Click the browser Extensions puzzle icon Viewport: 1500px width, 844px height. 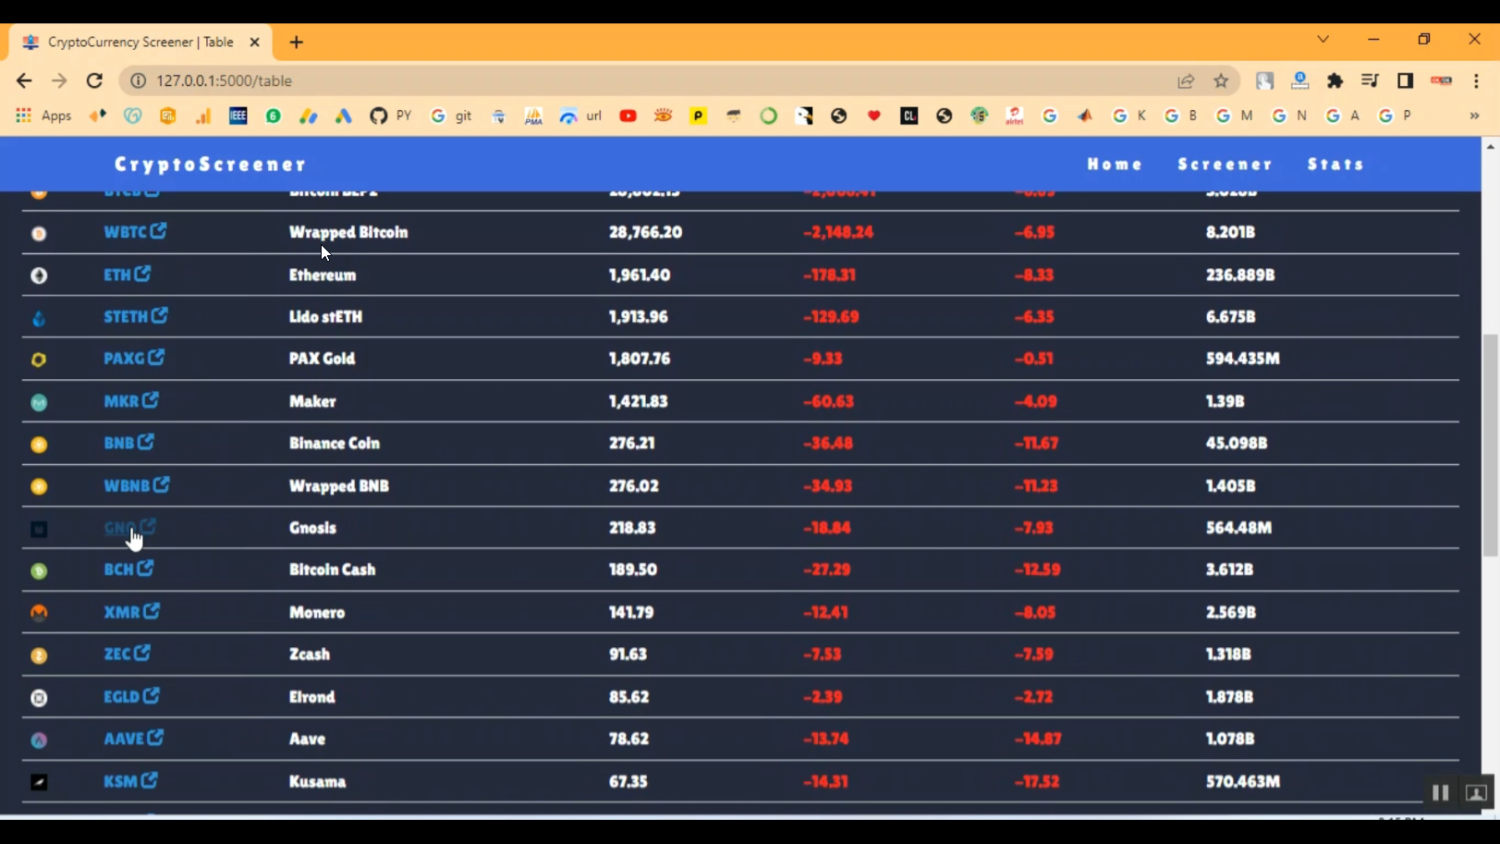click(1335, 81)
